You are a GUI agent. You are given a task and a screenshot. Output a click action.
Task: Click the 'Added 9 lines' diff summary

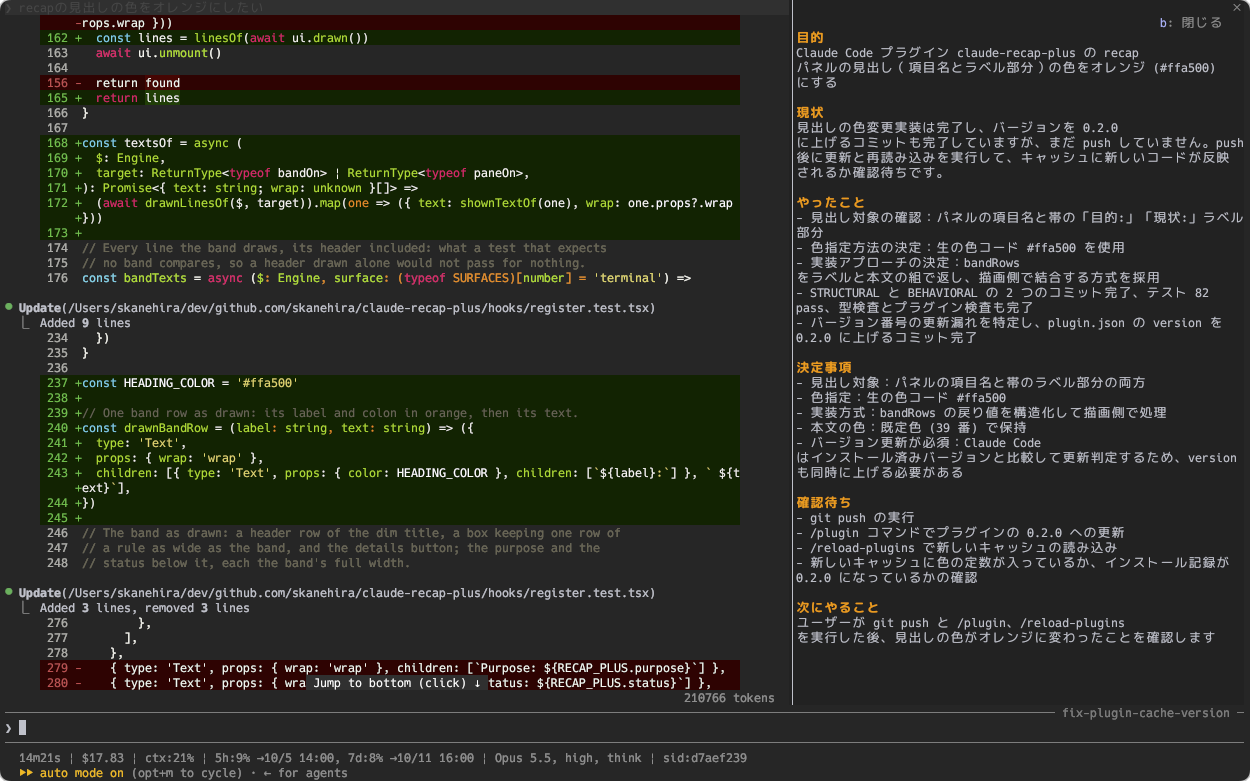tap(85, 323)
